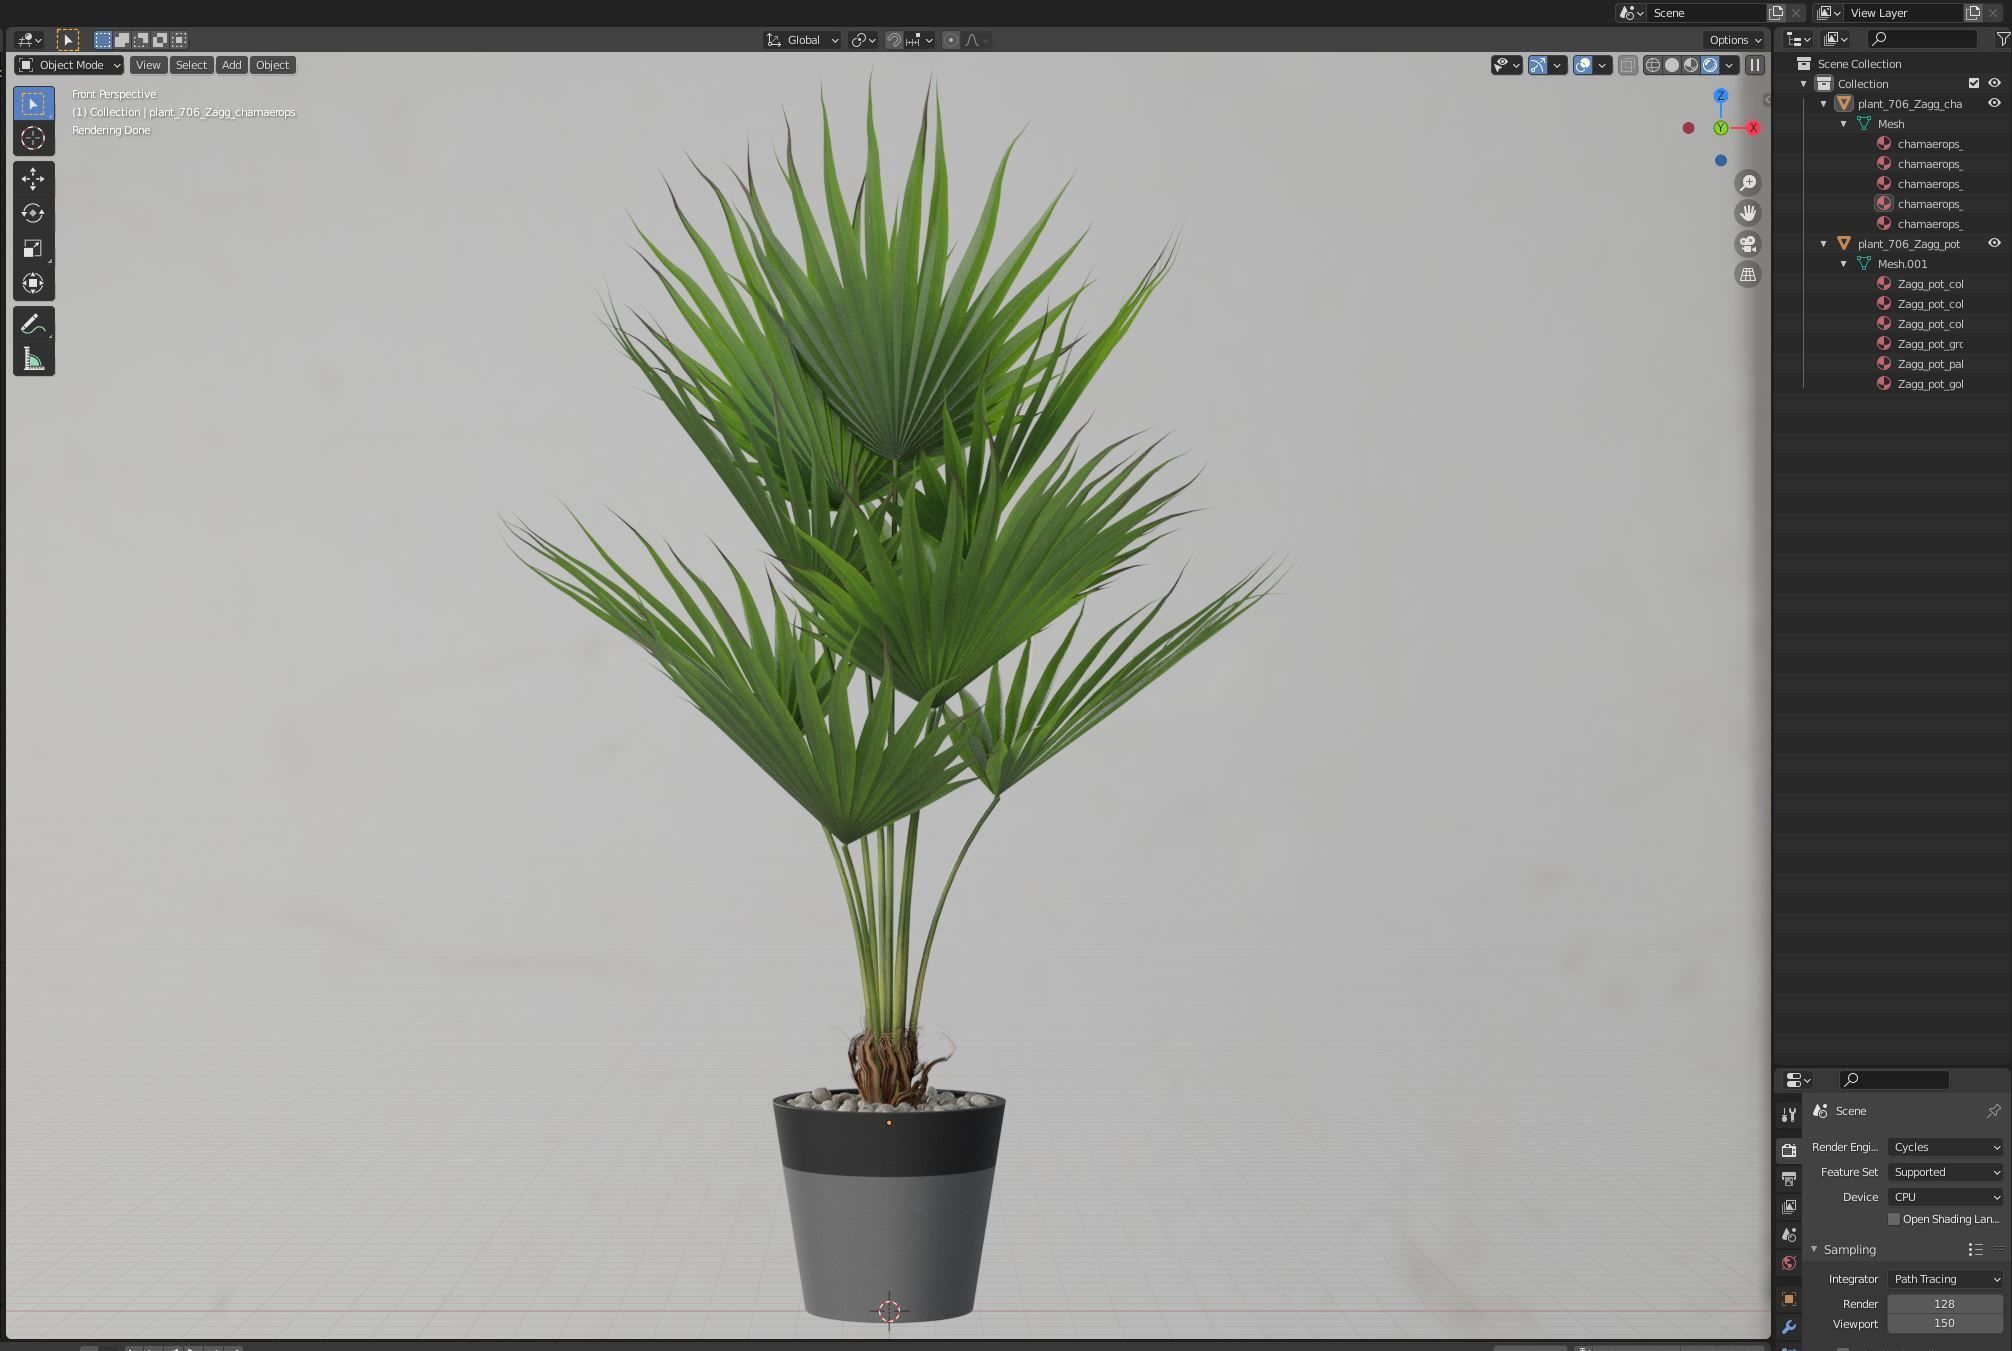Open the Render Engine Cycles dropdown
Screen dimensions: 2012x1351
(1945, 1147)
